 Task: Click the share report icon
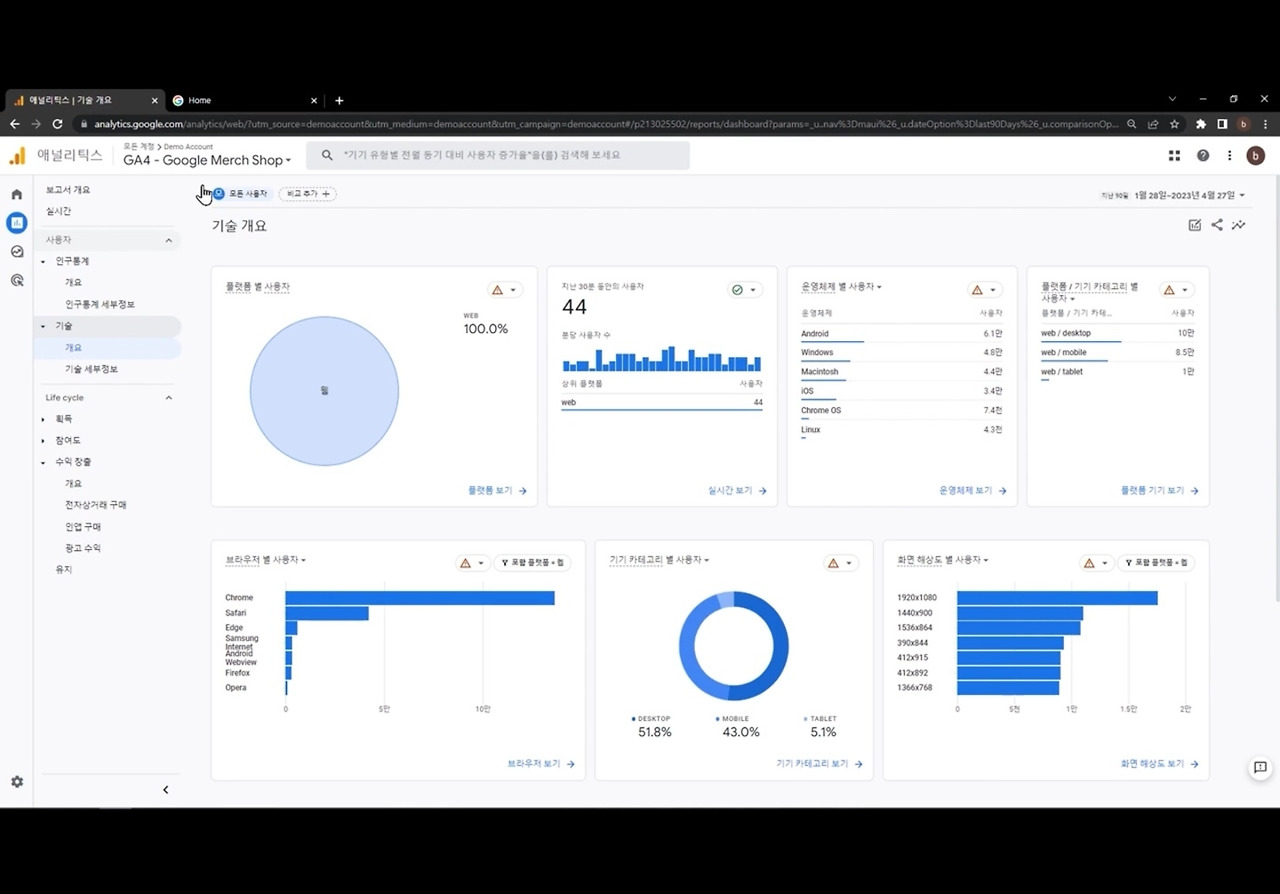pos(1217,225)
